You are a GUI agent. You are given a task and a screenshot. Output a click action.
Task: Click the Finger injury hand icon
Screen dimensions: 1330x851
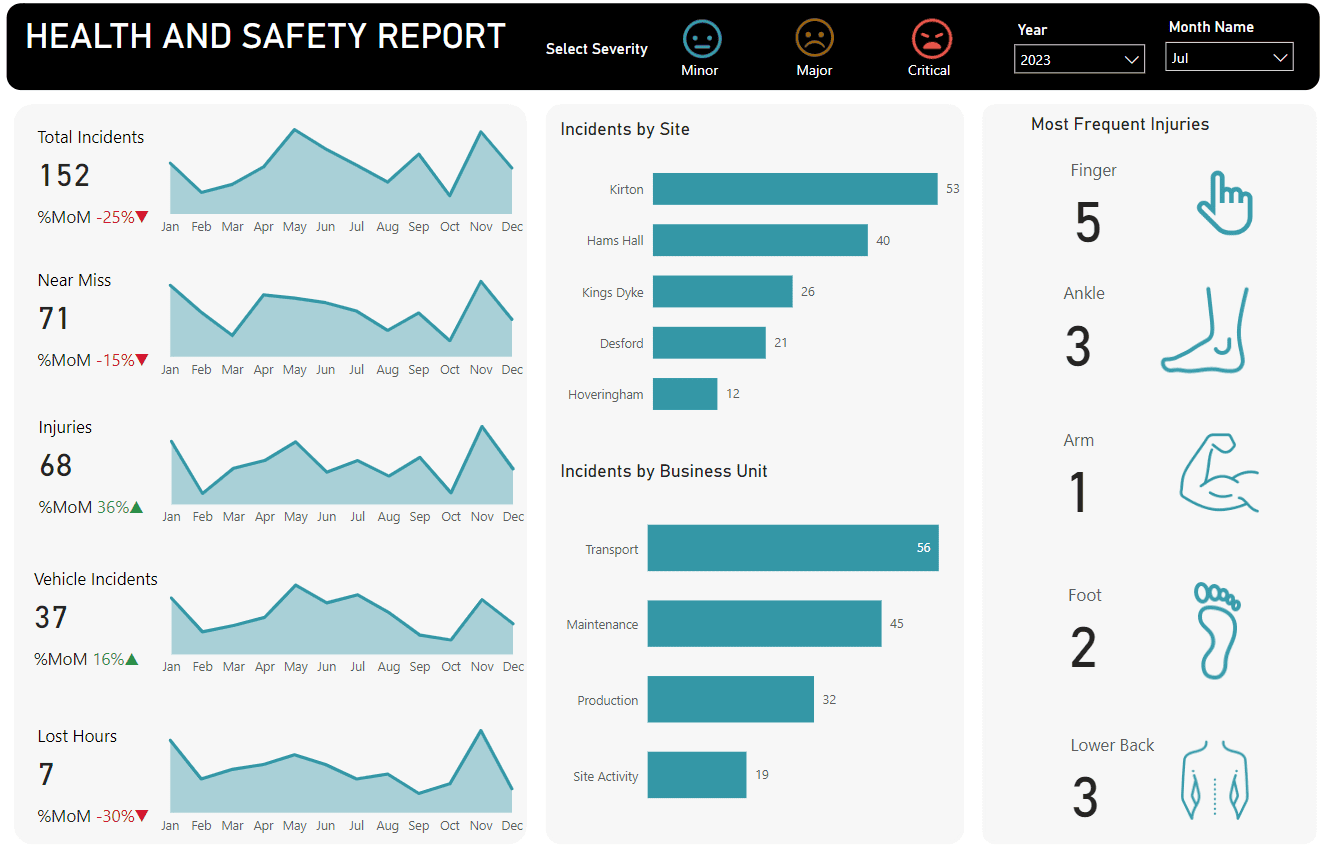coord(1224,203)
